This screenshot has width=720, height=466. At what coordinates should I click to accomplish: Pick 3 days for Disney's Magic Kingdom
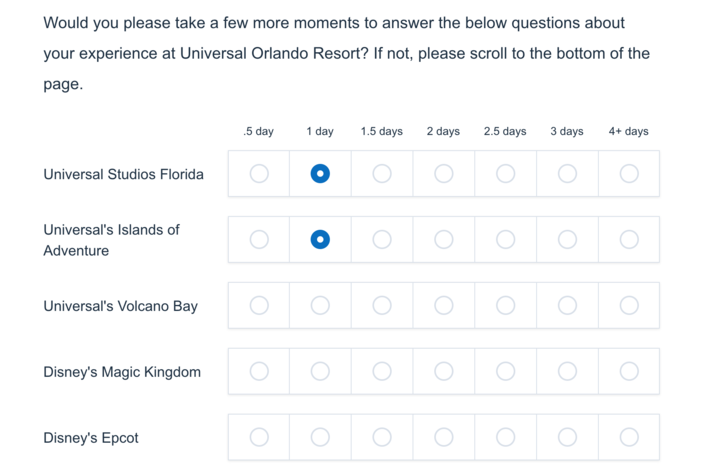(x=568, y=371)
